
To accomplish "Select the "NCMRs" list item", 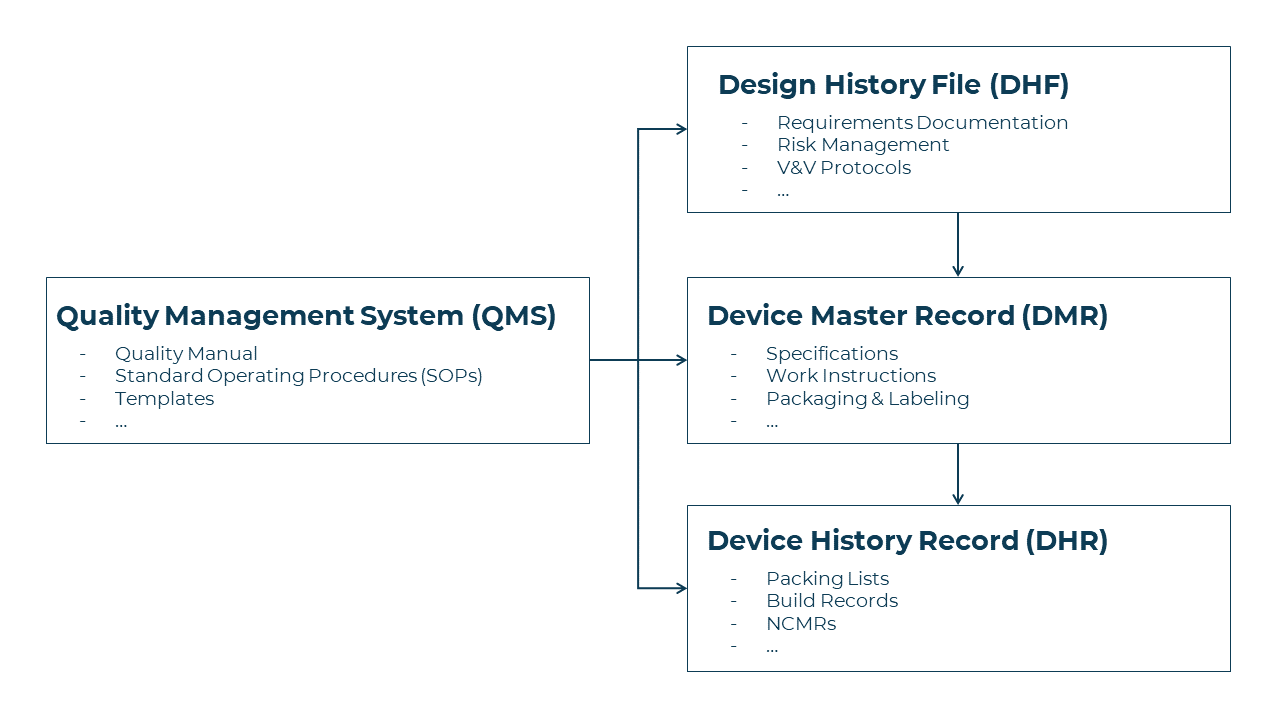I will click(801, 624).
